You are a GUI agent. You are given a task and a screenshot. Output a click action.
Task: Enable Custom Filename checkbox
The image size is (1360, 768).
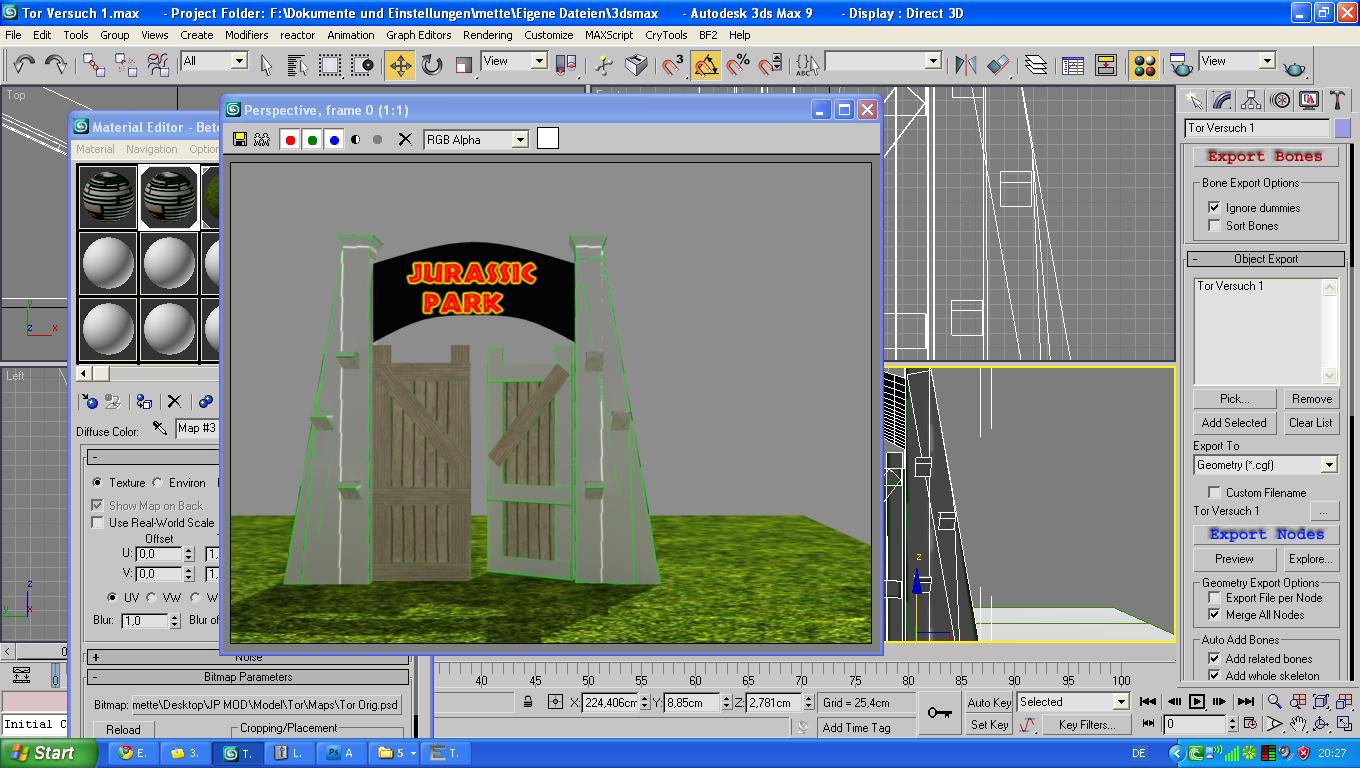(1214, 492)
